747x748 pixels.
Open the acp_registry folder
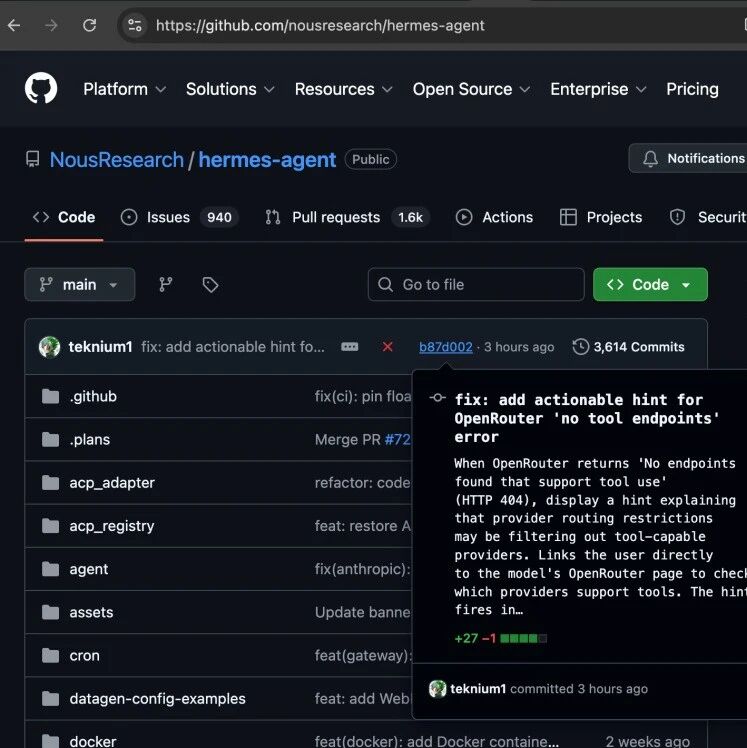112,526
